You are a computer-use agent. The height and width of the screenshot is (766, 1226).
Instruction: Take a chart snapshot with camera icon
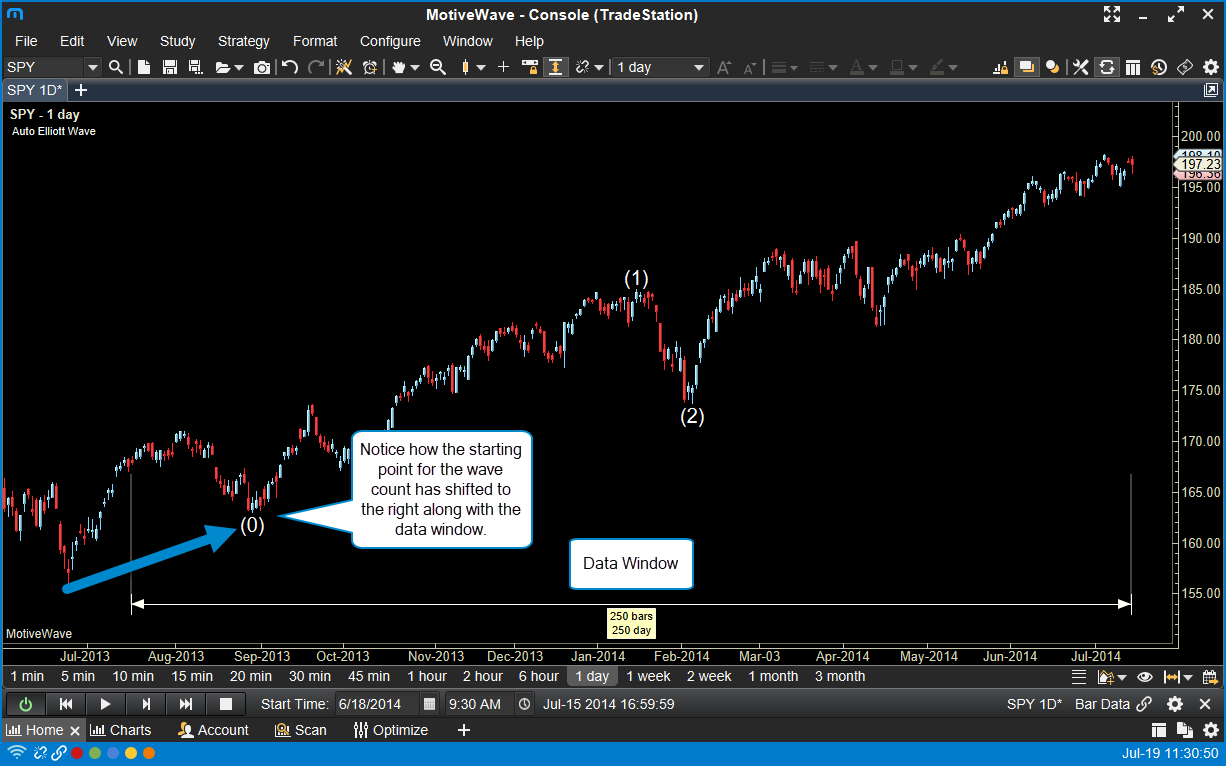tap(262, 67)
